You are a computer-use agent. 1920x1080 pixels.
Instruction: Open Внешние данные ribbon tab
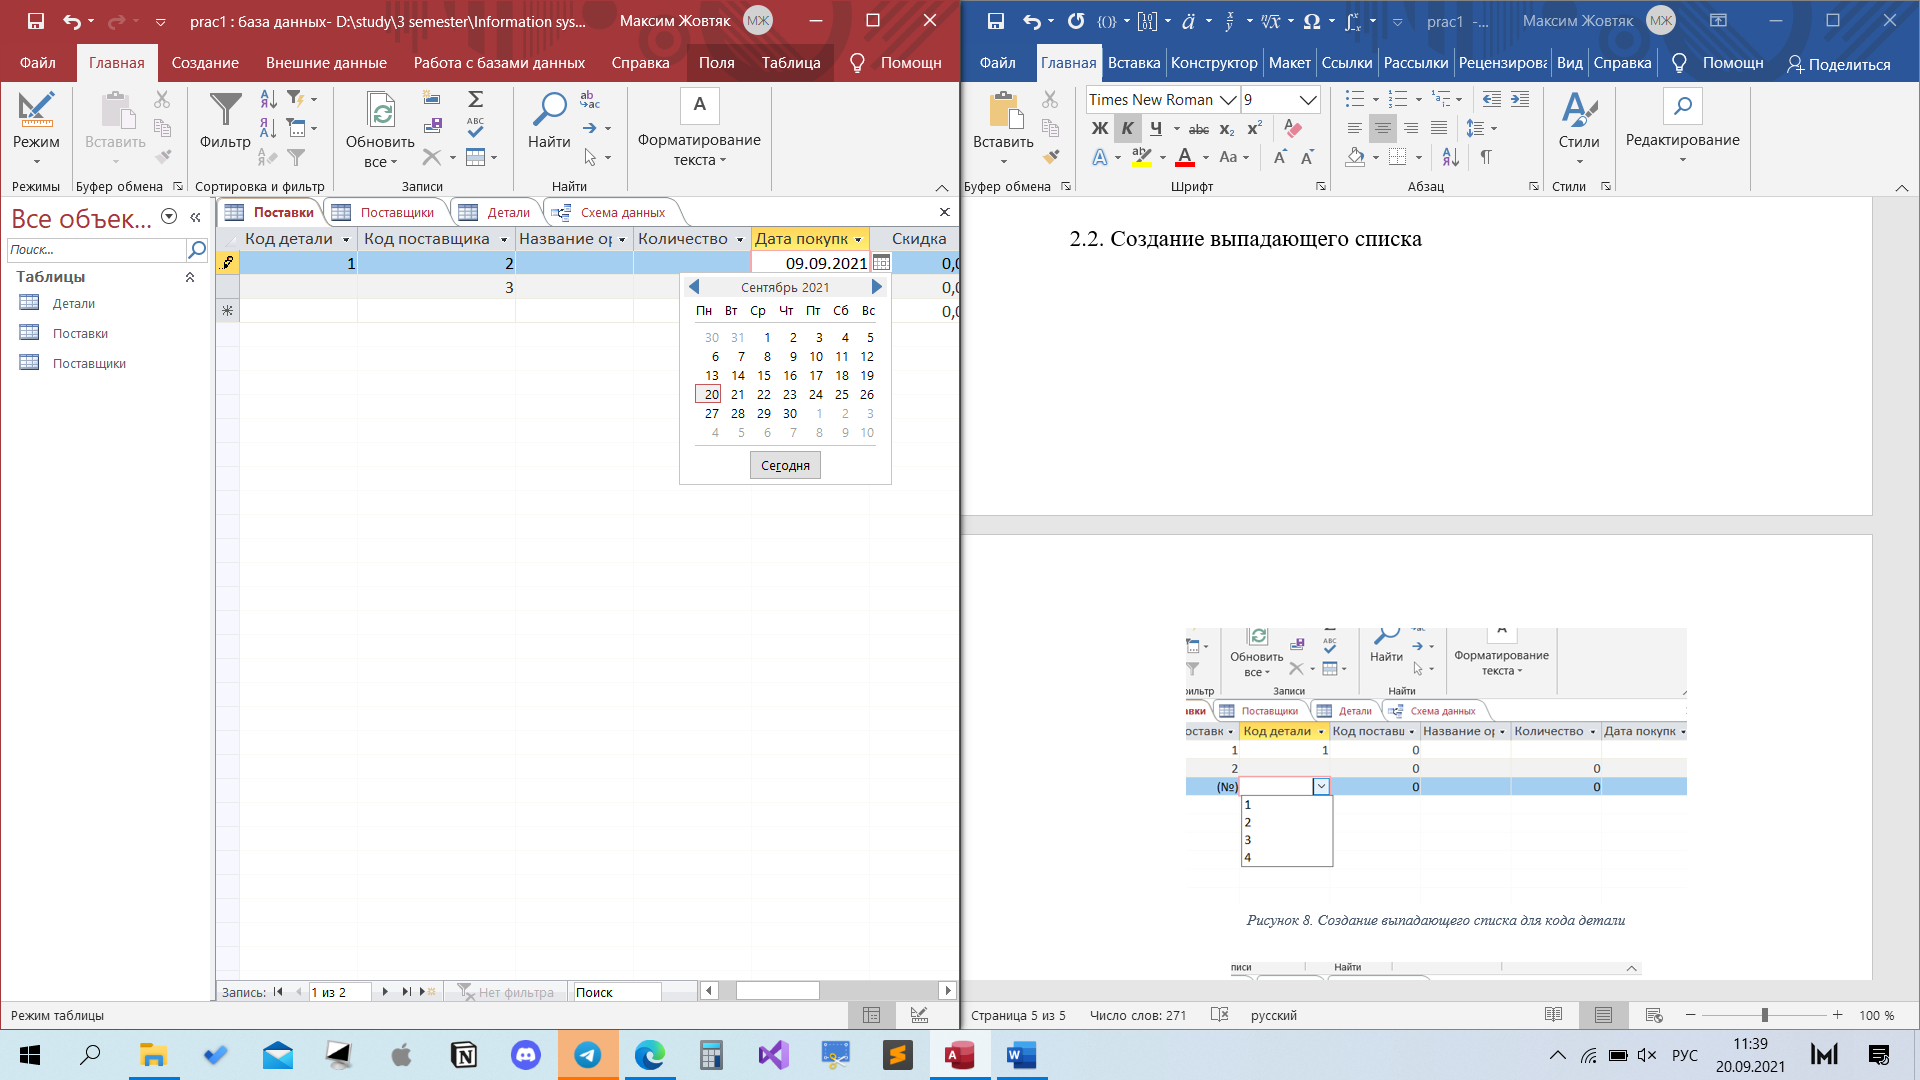click(x=326, y=62)
